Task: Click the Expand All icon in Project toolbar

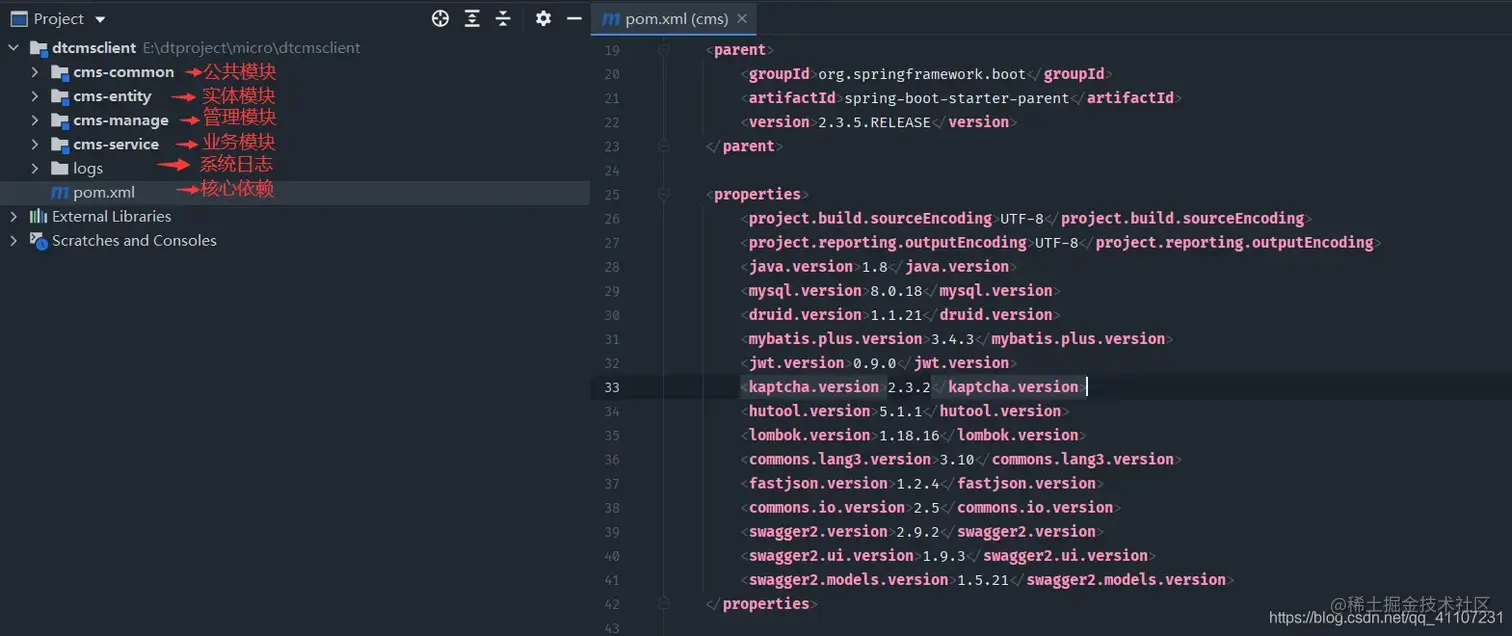Action: coord(472,18)
